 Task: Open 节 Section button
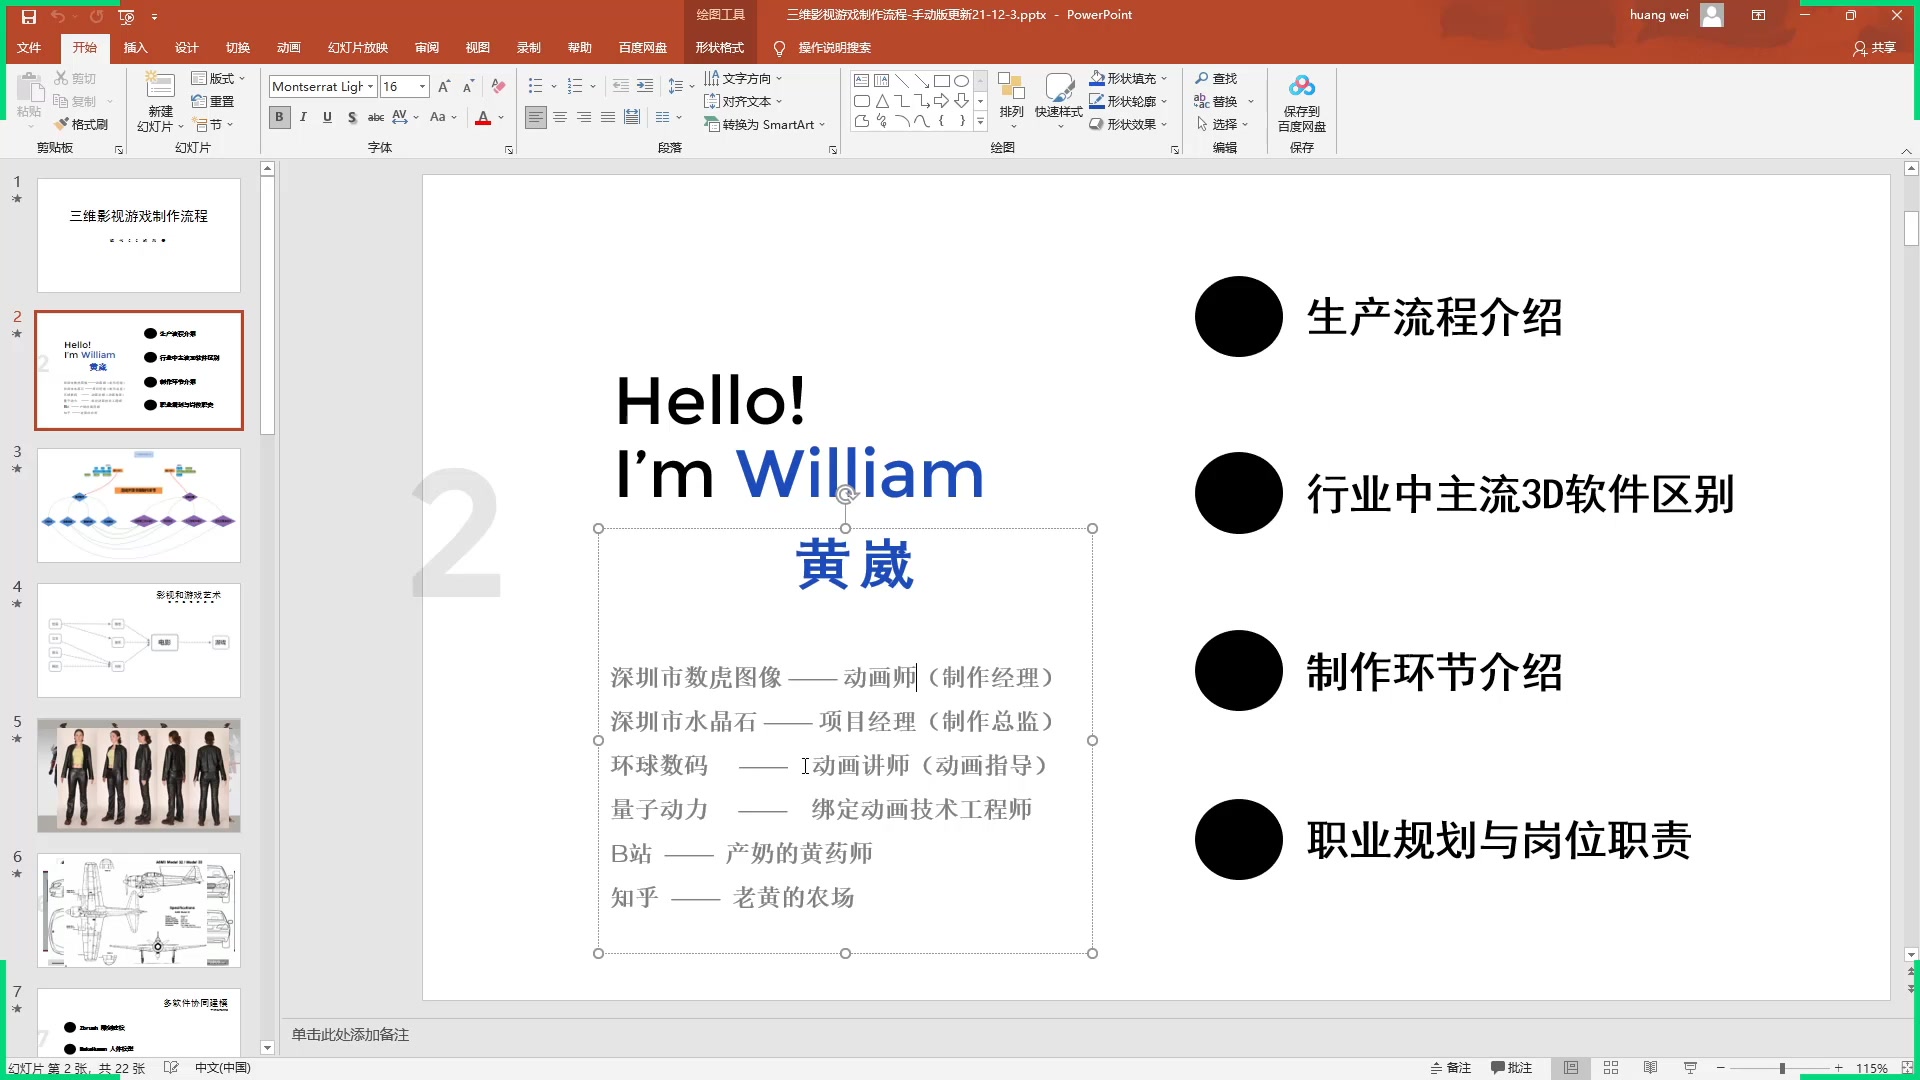tap(213, 124)
